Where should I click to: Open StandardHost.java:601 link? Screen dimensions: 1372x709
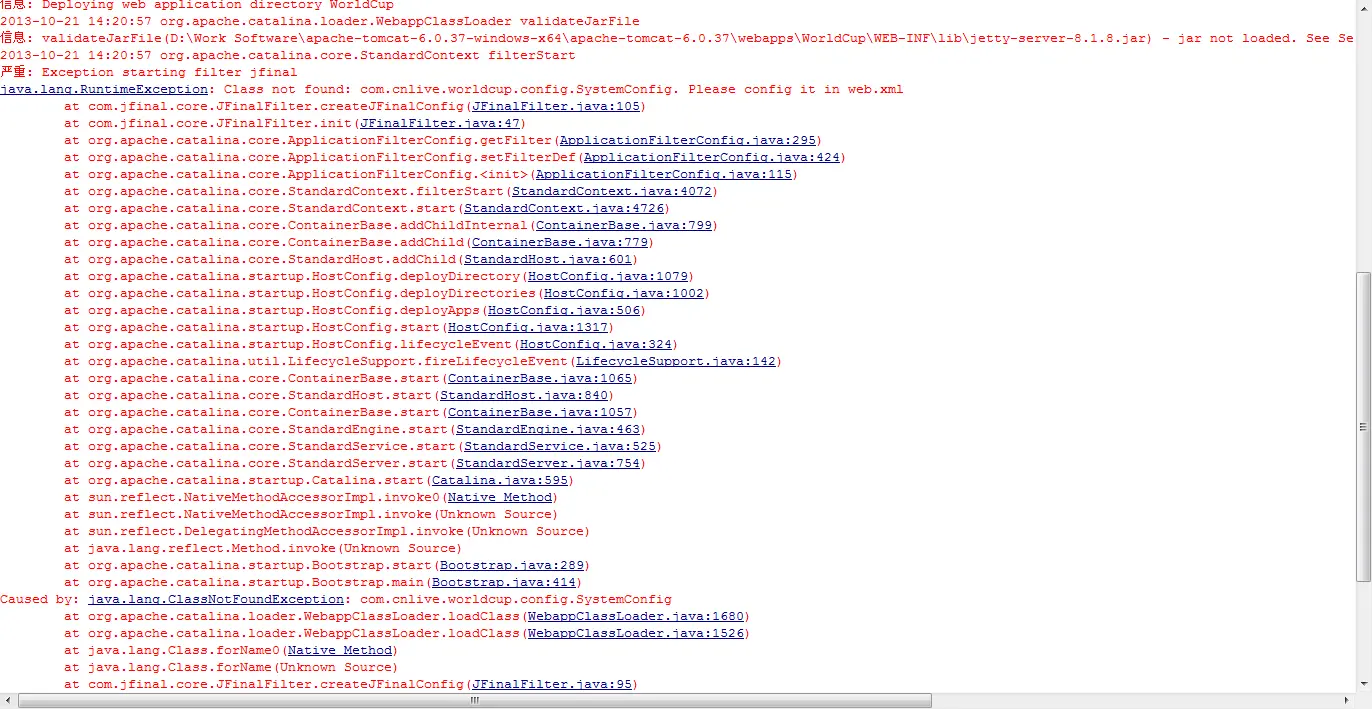[x=548, y=259]
